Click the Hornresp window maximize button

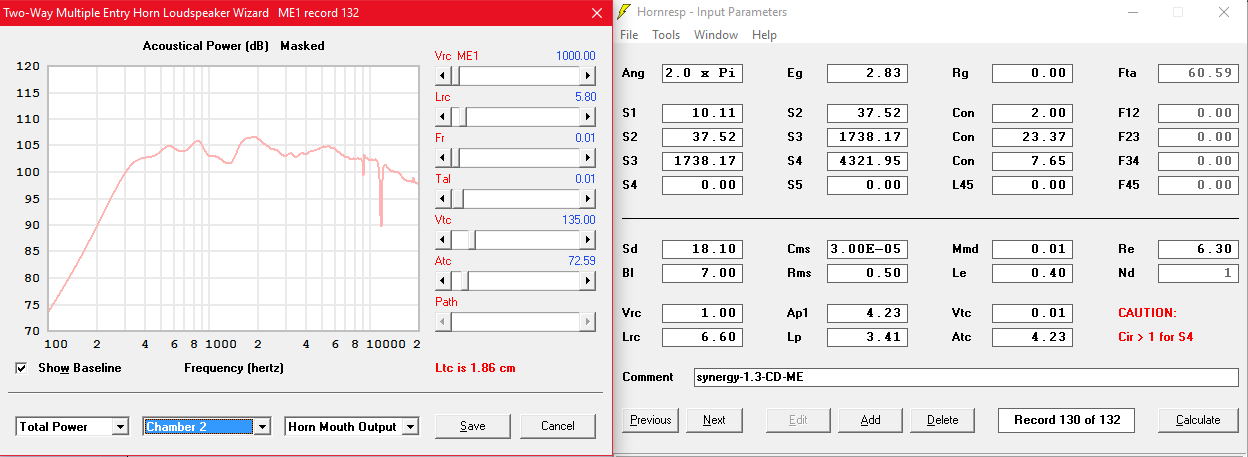coord(1177,12)
